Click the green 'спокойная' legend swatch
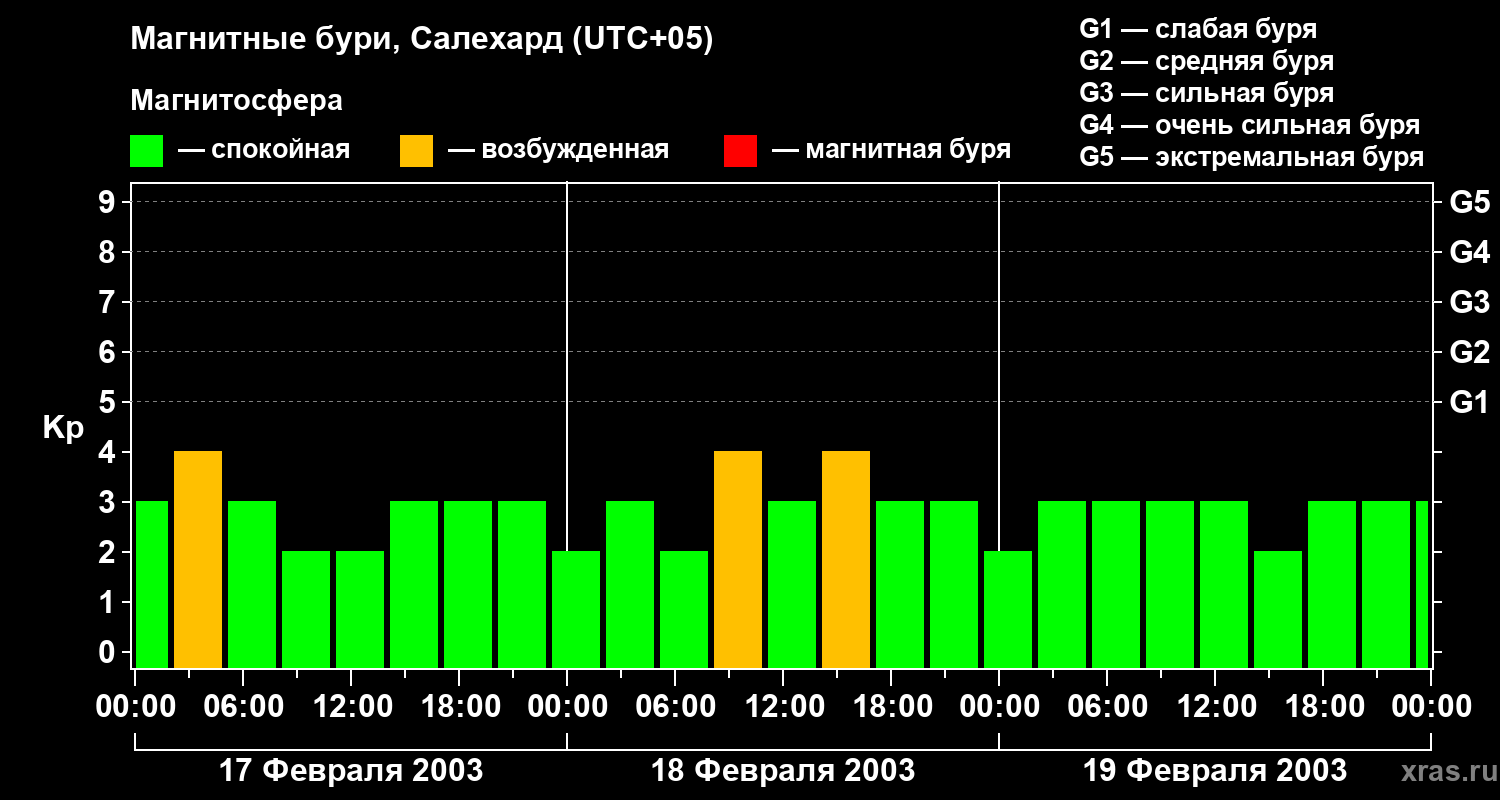Viewport: 1500px width, 800px height. pyautogui.click(x=147, y=151)
